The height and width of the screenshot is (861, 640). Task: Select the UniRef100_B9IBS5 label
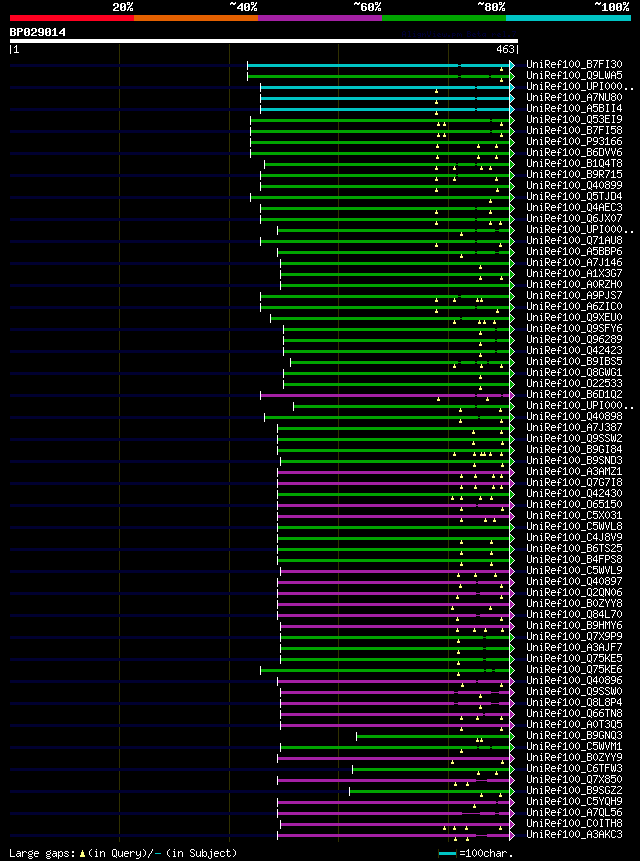point(575,361)
